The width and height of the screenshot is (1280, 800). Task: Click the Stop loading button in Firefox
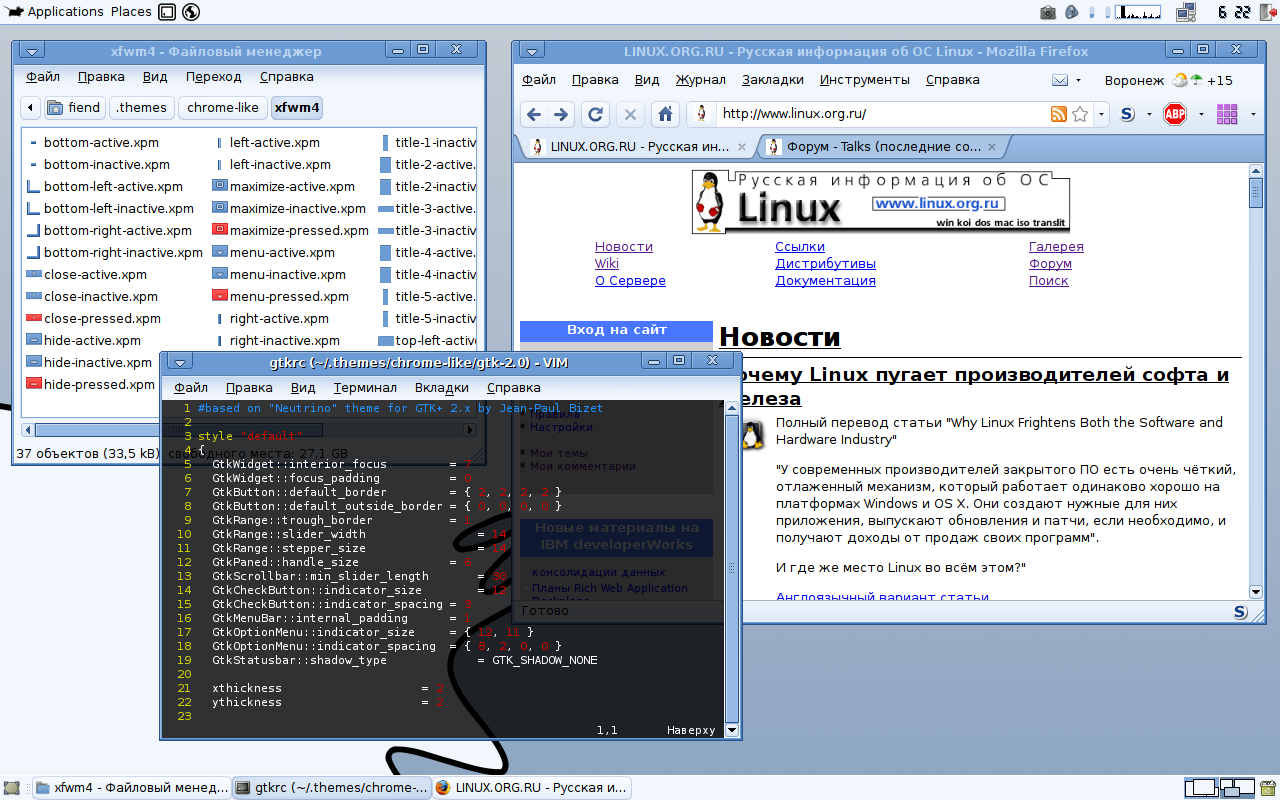630,114
